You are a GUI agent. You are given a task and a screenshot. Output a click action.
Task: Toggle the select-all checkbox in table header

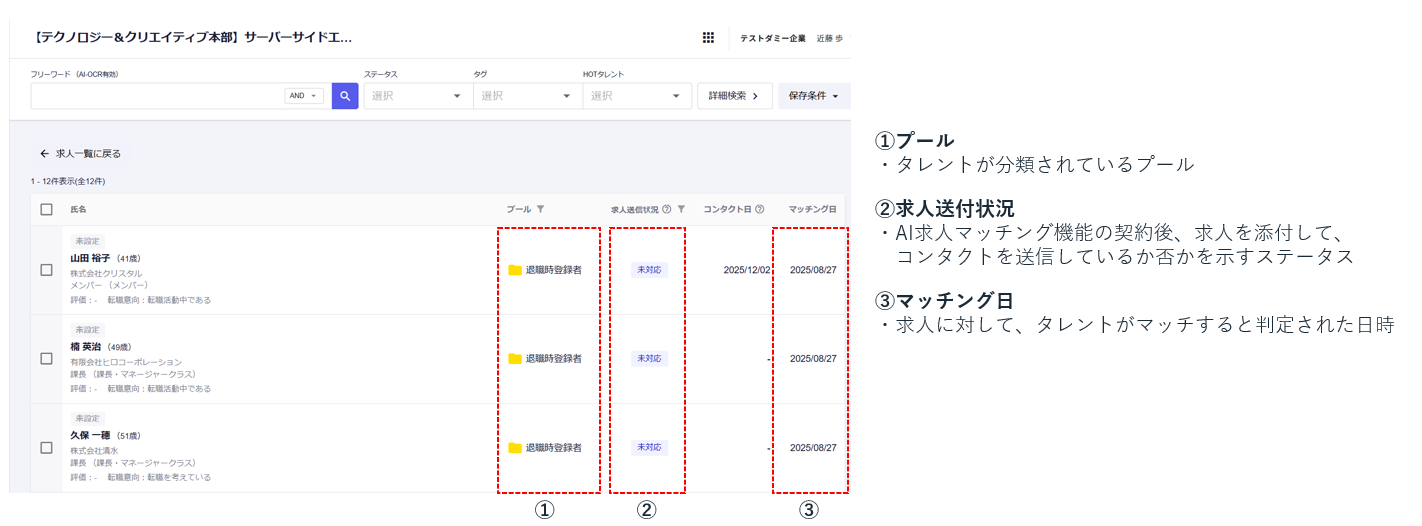46,209
